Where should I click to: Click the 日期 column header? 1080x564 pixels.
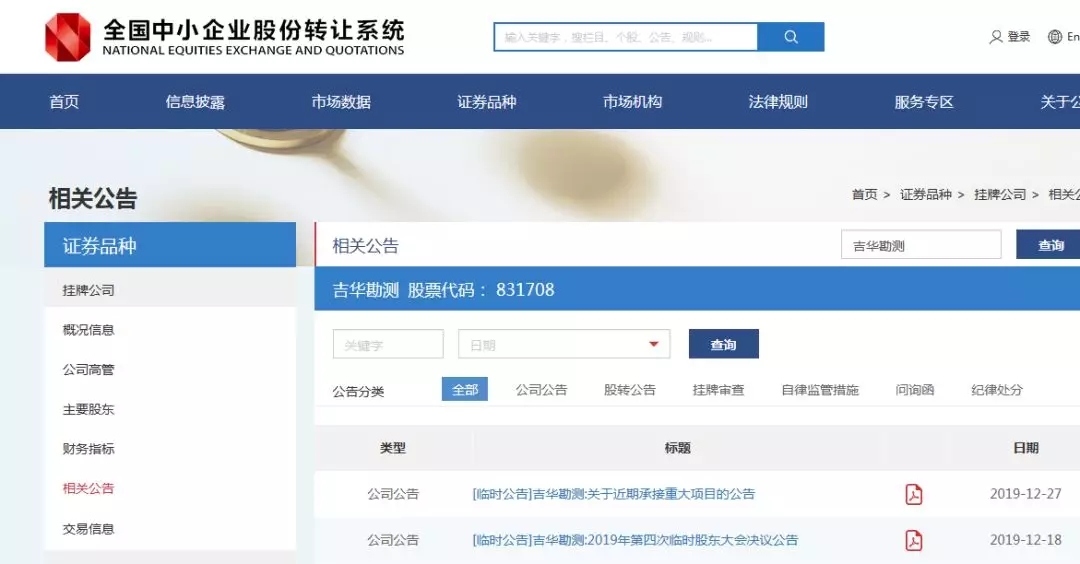(1026, 448)
